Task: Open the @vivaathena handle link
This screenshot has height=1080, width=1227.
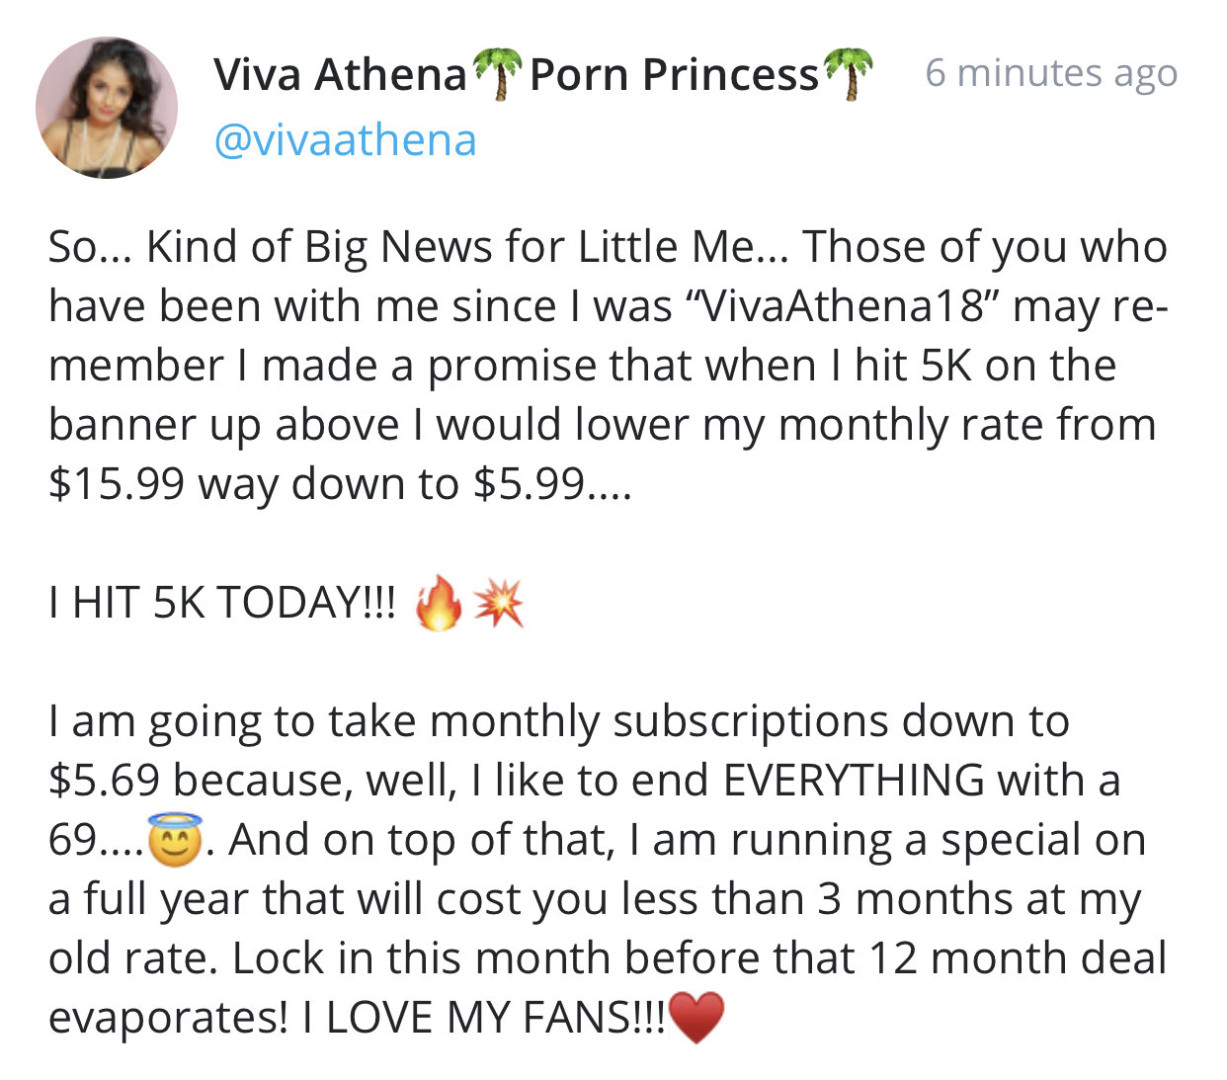Action: (x=345, y=140)
